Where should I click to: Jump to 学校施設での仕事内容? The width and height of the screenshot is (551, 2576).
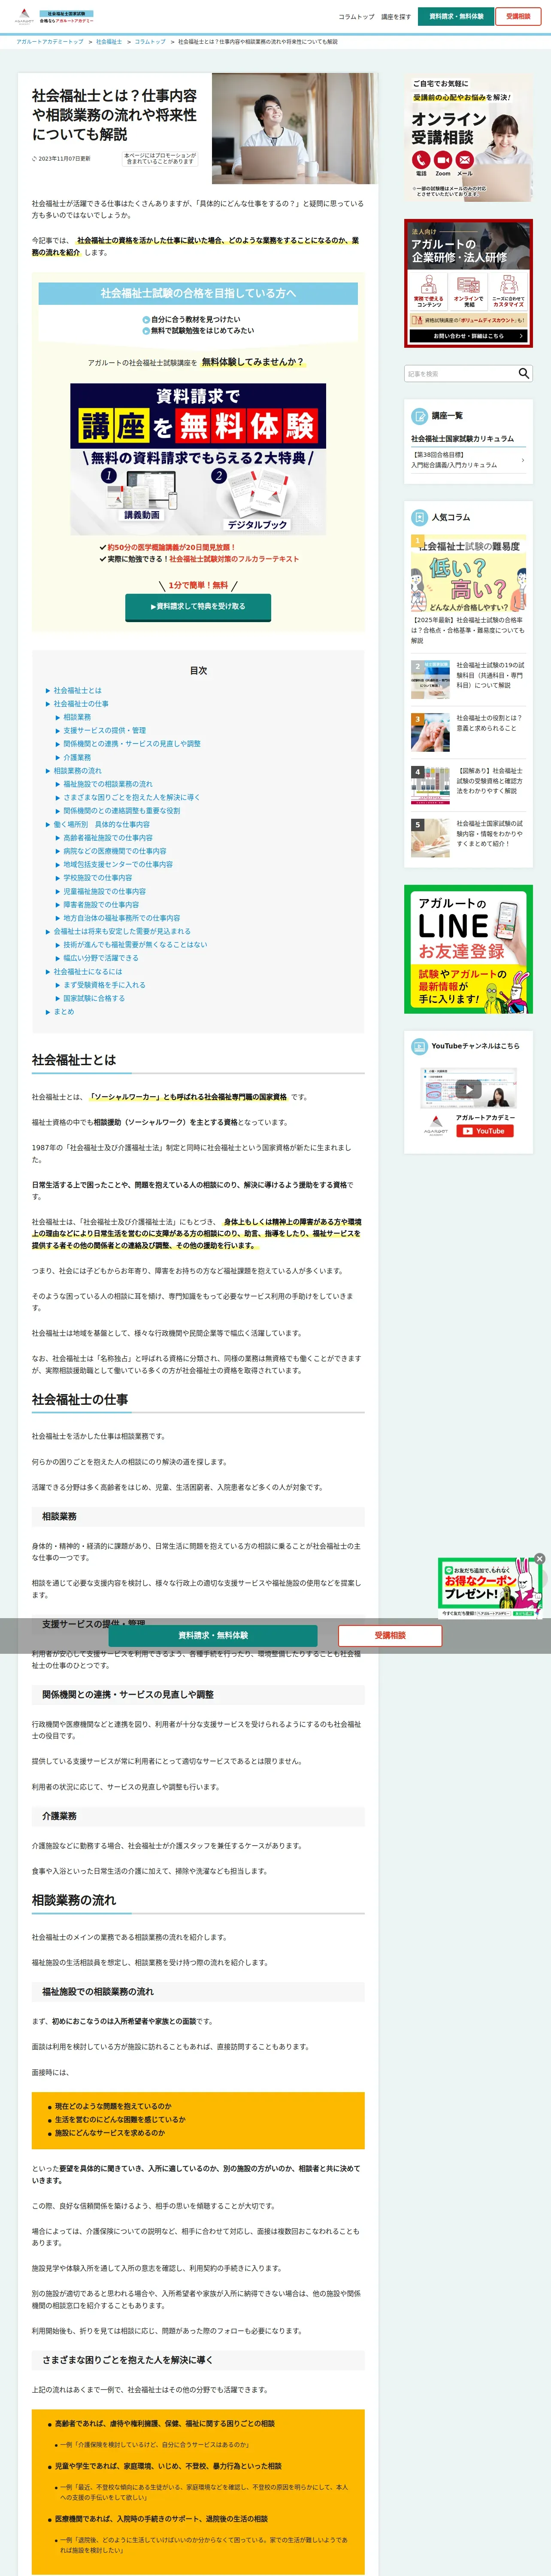pos(98,878)
